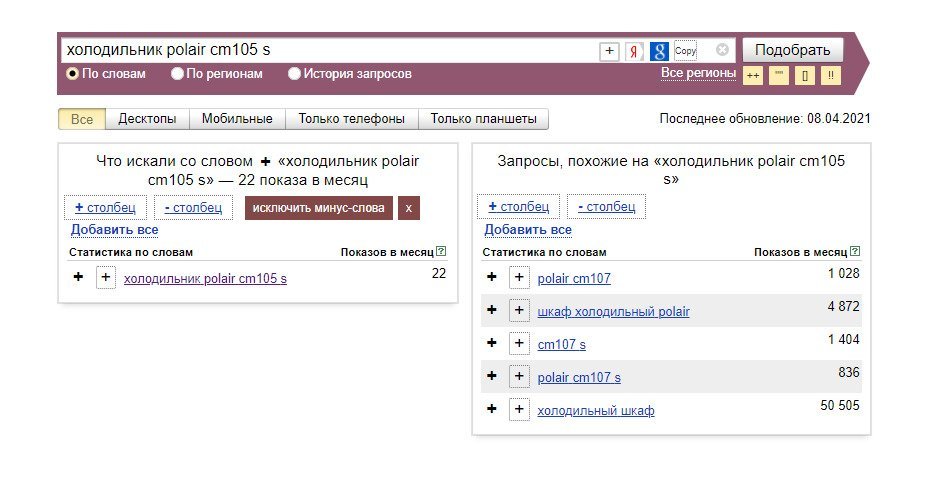Switch to the 'Мобильные' tab
This screenshot has height=492, width=952.
(x=237, y=119)
